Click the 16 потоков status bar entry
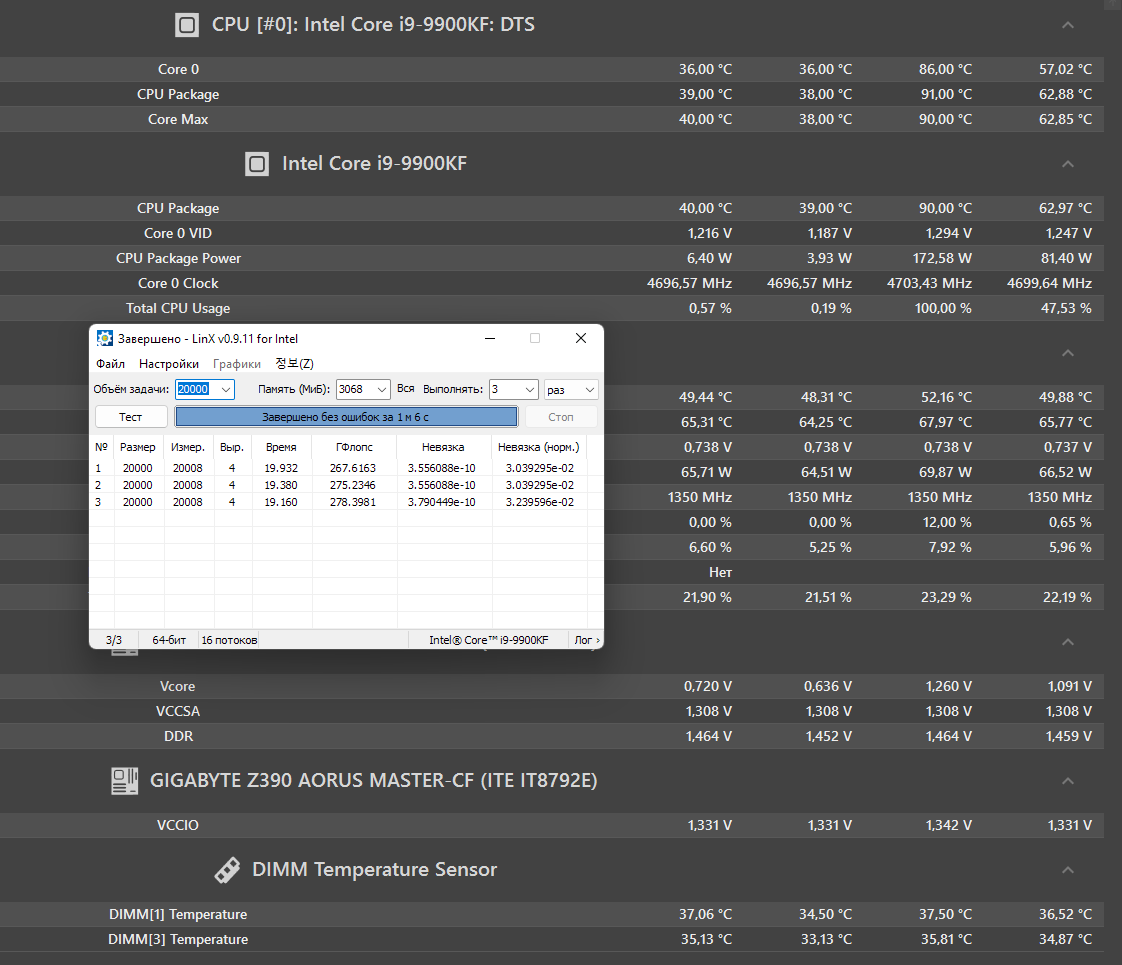1122x965 pixels. coord(229,640)
